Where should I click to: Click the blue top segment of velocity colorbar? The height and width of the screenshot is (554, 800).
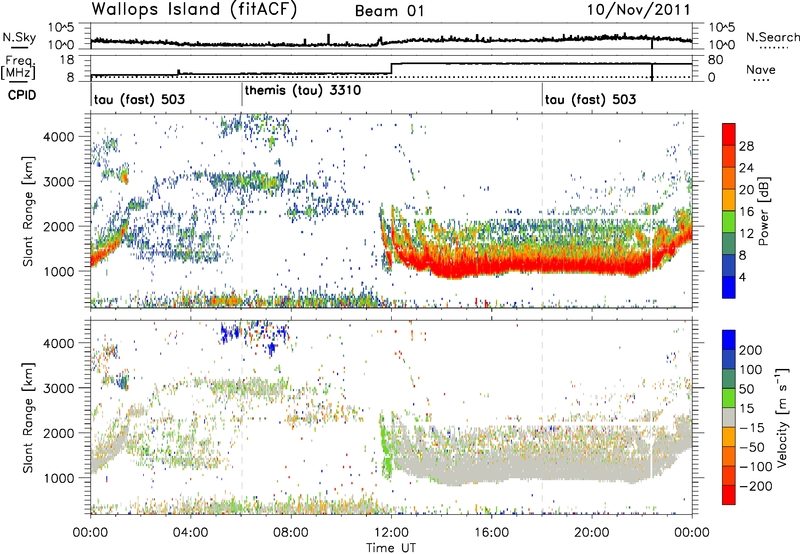coord(729,340)
